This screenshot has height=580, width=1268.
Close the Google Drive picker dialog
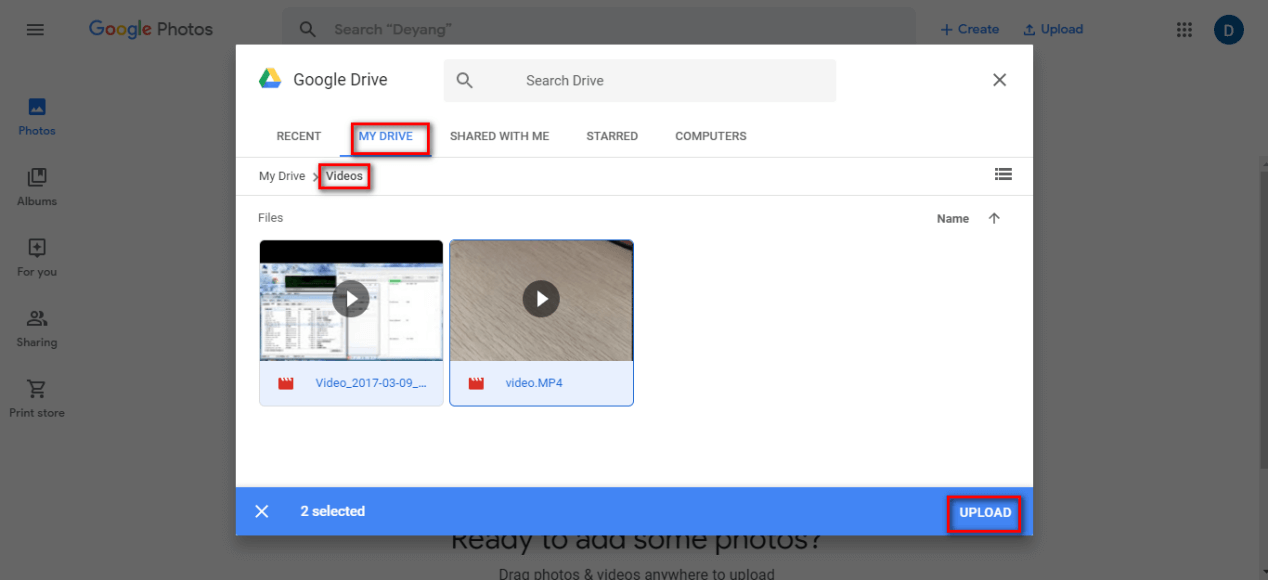[x=999, y=80]
